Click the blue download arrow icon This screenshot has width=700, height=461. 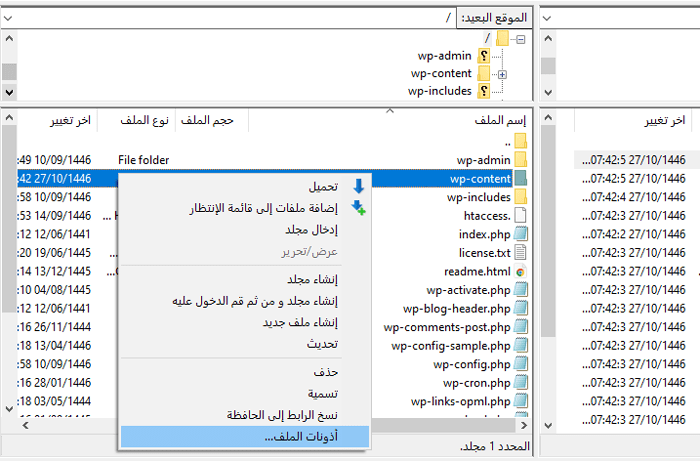358,186
